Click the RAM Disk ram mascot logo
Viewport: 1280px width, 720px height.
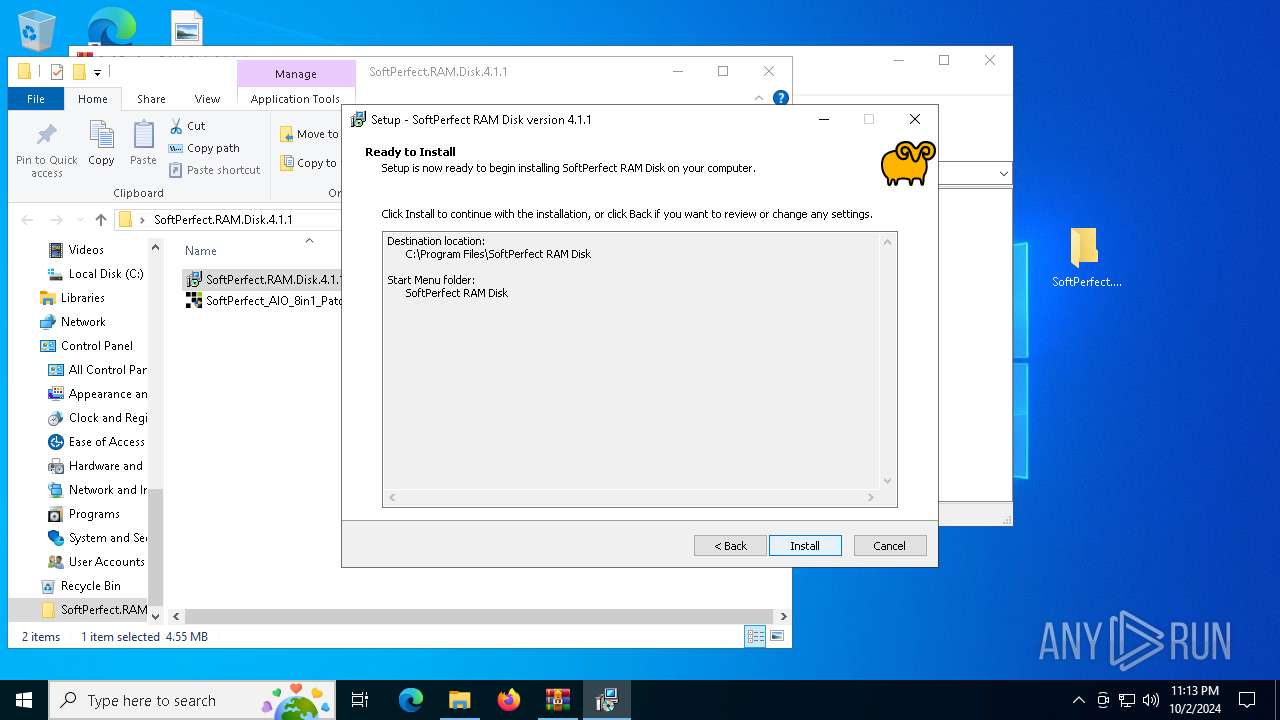(x=907, y=163)
